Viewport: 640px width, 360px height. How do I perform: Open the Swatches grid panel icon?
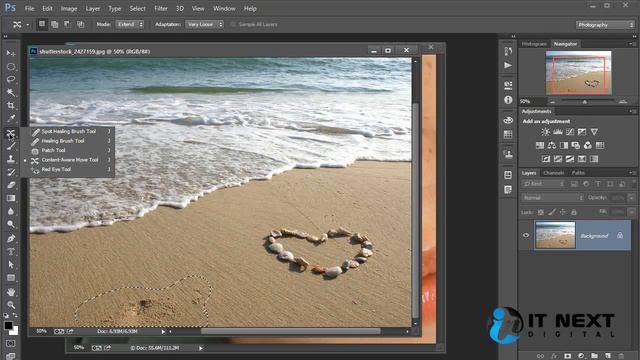(x=508, y=135)
